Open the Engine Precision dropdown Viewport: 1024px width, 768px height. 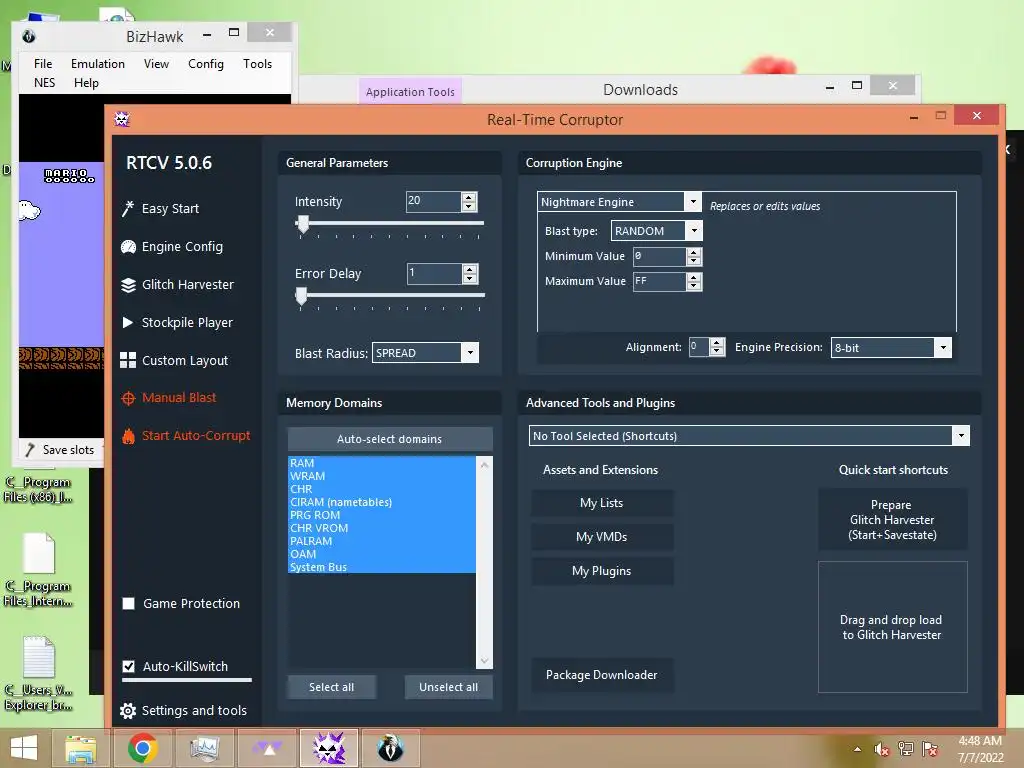pyautogui.click(x=943, y=347)
